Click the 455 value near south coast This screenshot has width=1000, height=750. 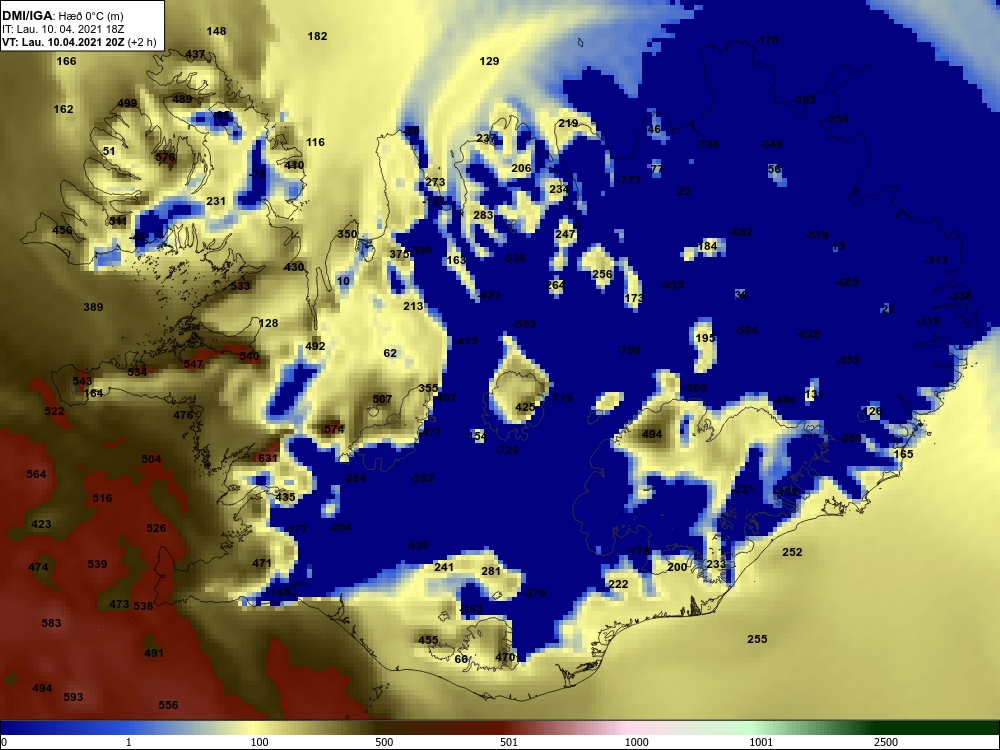click(x=428, y=640)
